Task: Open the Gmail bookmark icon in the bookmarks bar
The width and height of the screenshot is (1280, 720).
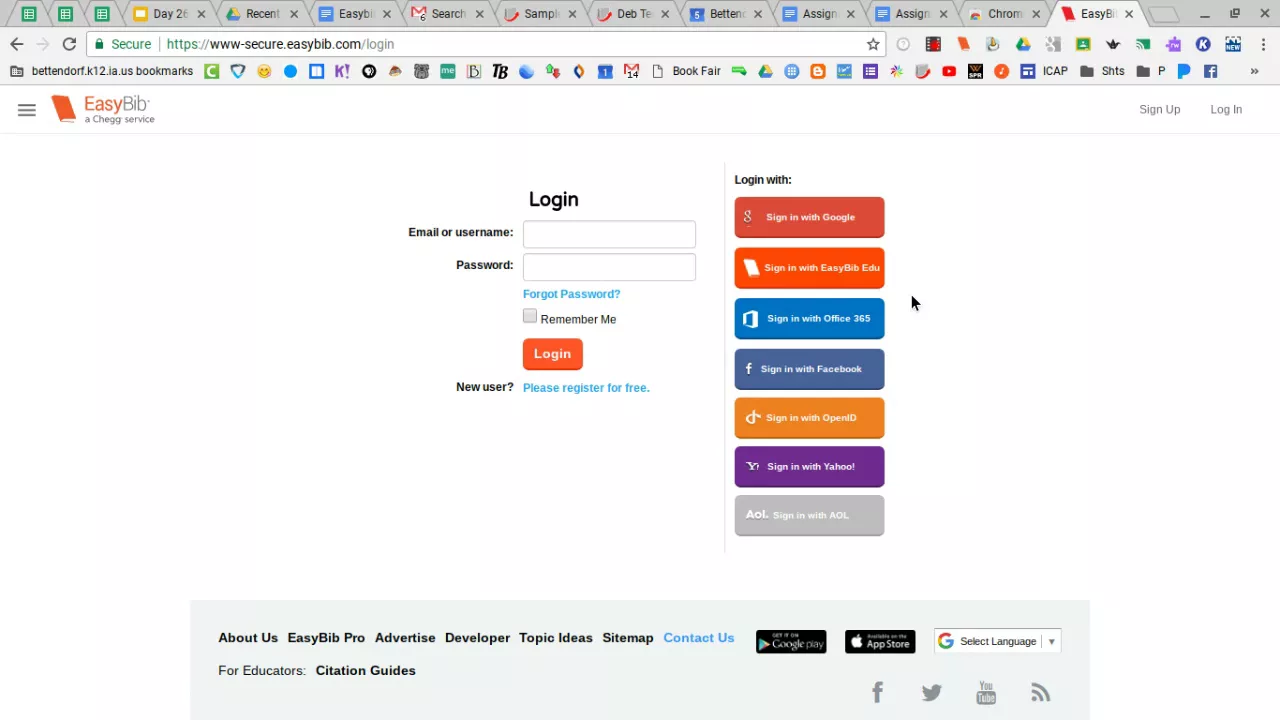Action: pyautogui.click(x=631, y=71)
